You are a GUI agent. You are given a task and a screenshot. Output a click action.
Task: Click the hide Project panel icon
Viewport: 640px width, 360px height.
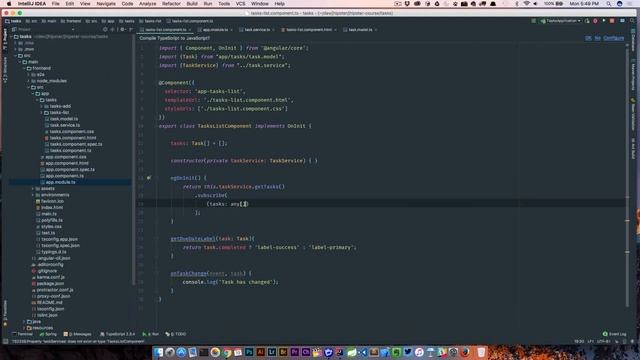131,29
